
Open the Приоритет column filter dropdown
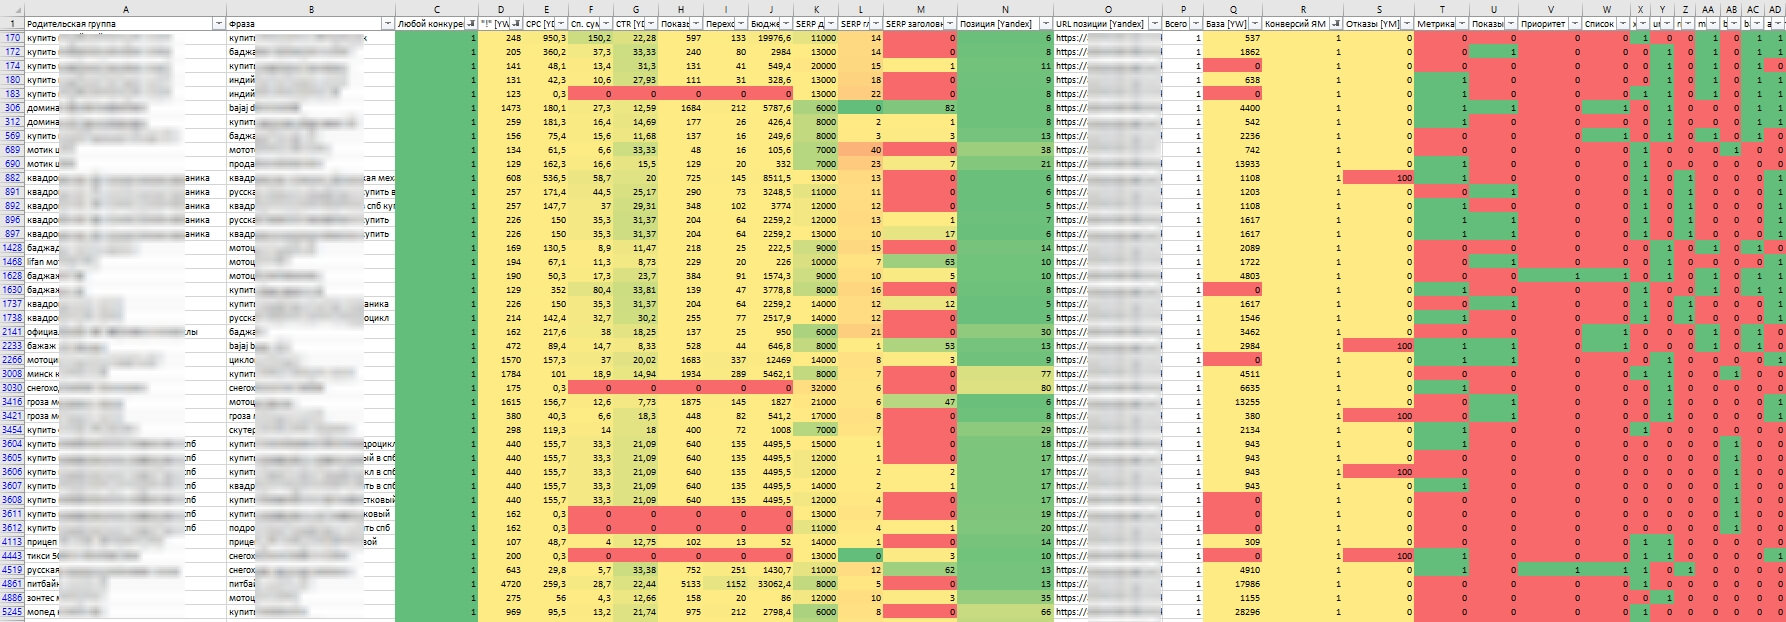1576,24
